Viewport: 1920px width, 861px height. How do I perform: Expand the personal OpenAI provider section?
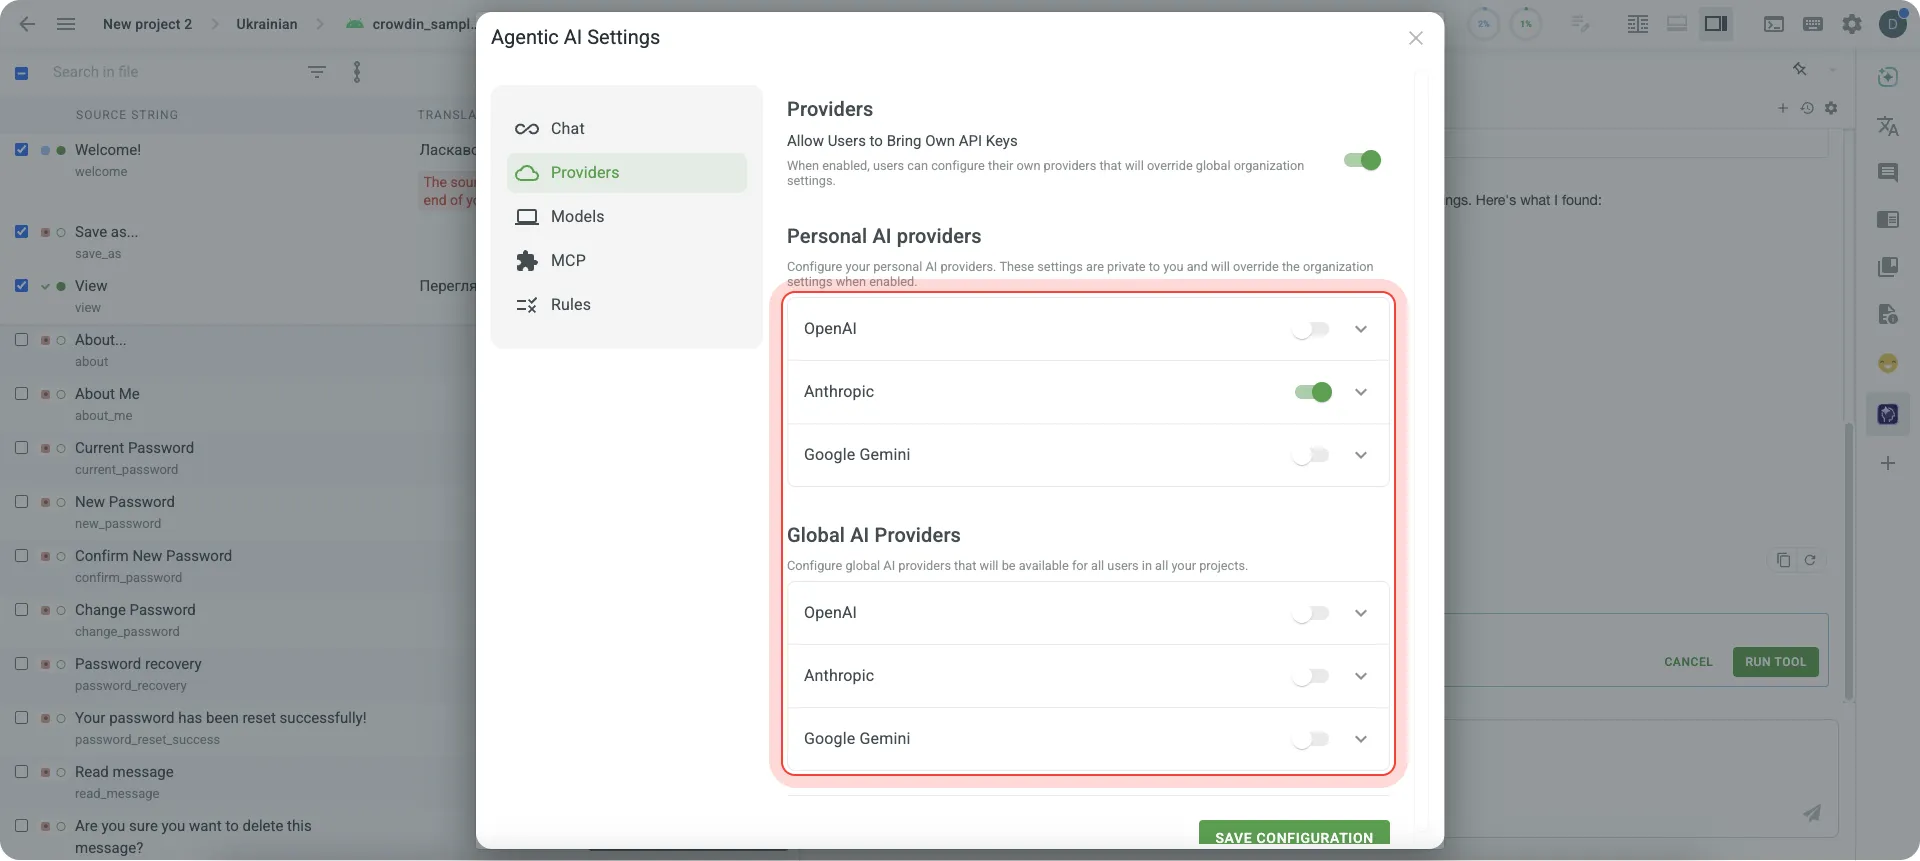tap(1361, 329)
